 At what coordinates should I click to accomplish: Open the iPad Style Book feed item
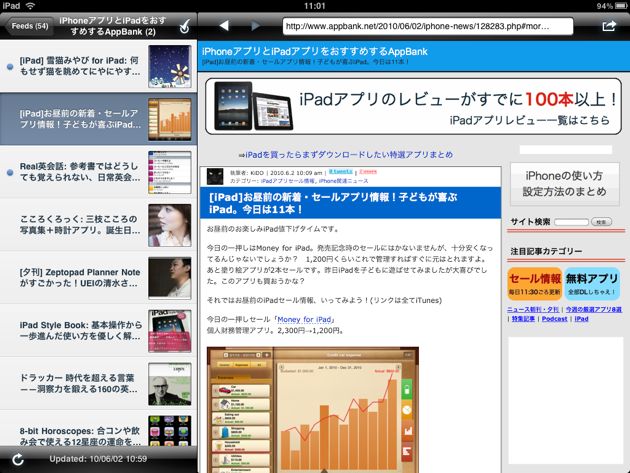click(98, 331)
